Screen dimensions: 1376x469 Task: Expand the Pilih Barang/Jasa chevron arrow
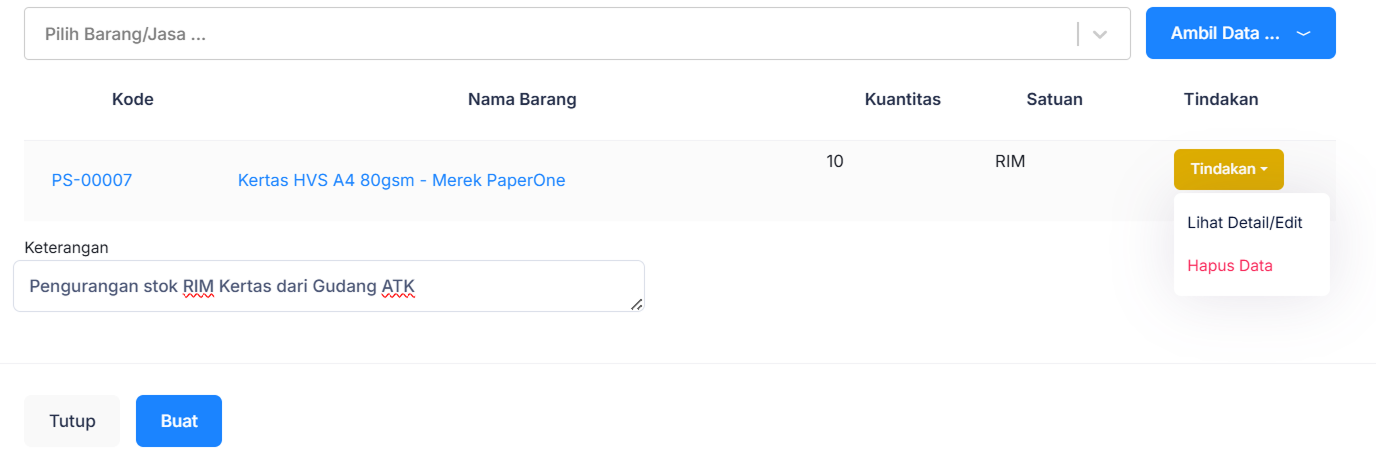tap(1100, 34)
